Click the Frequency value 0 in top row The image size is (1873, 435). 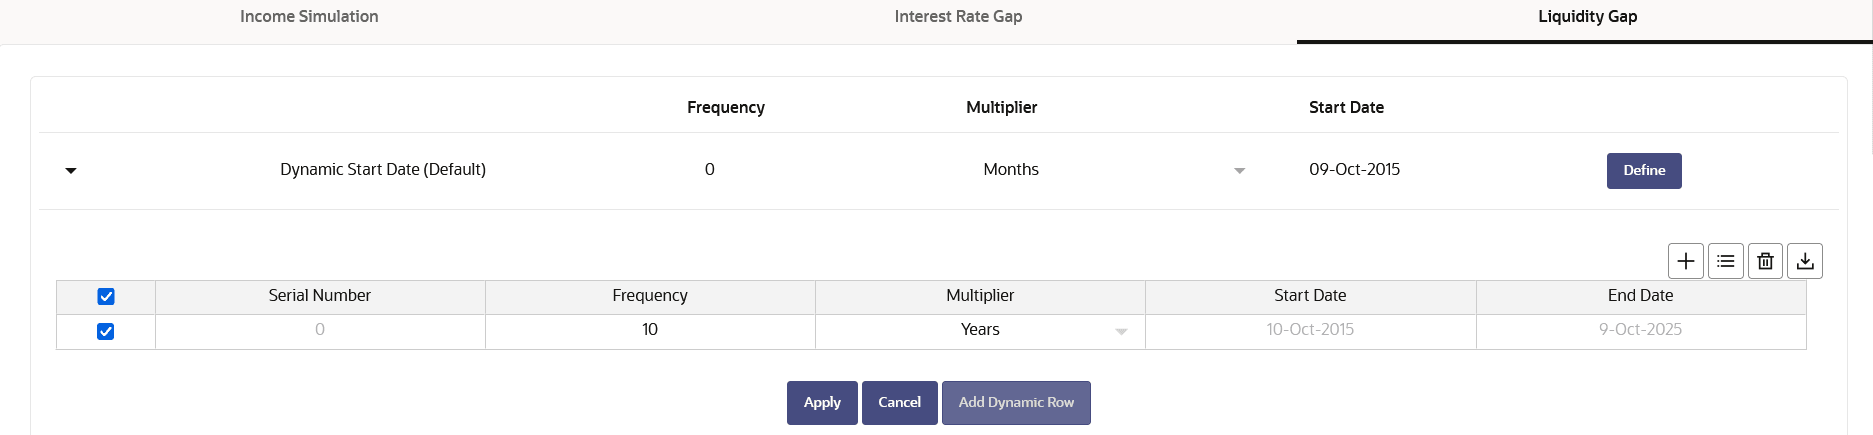(710, 170)
